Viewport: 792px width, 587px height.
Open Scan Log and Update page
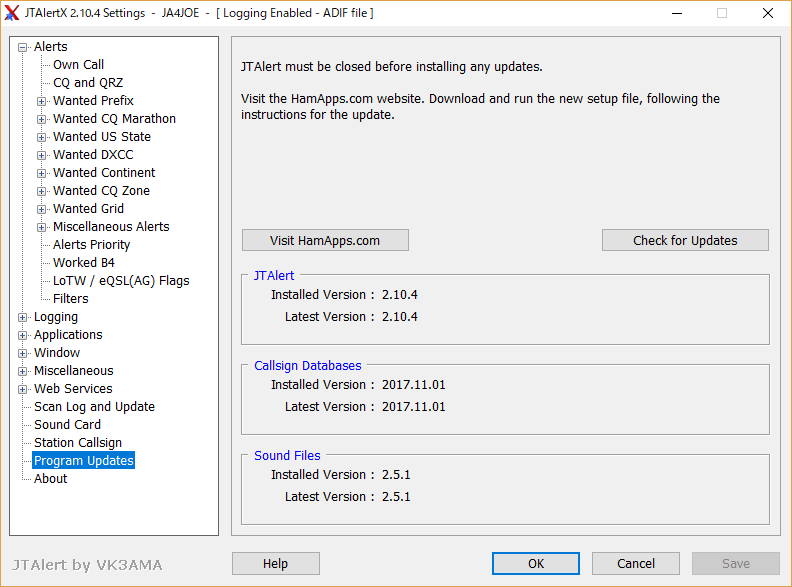point(94,407)
